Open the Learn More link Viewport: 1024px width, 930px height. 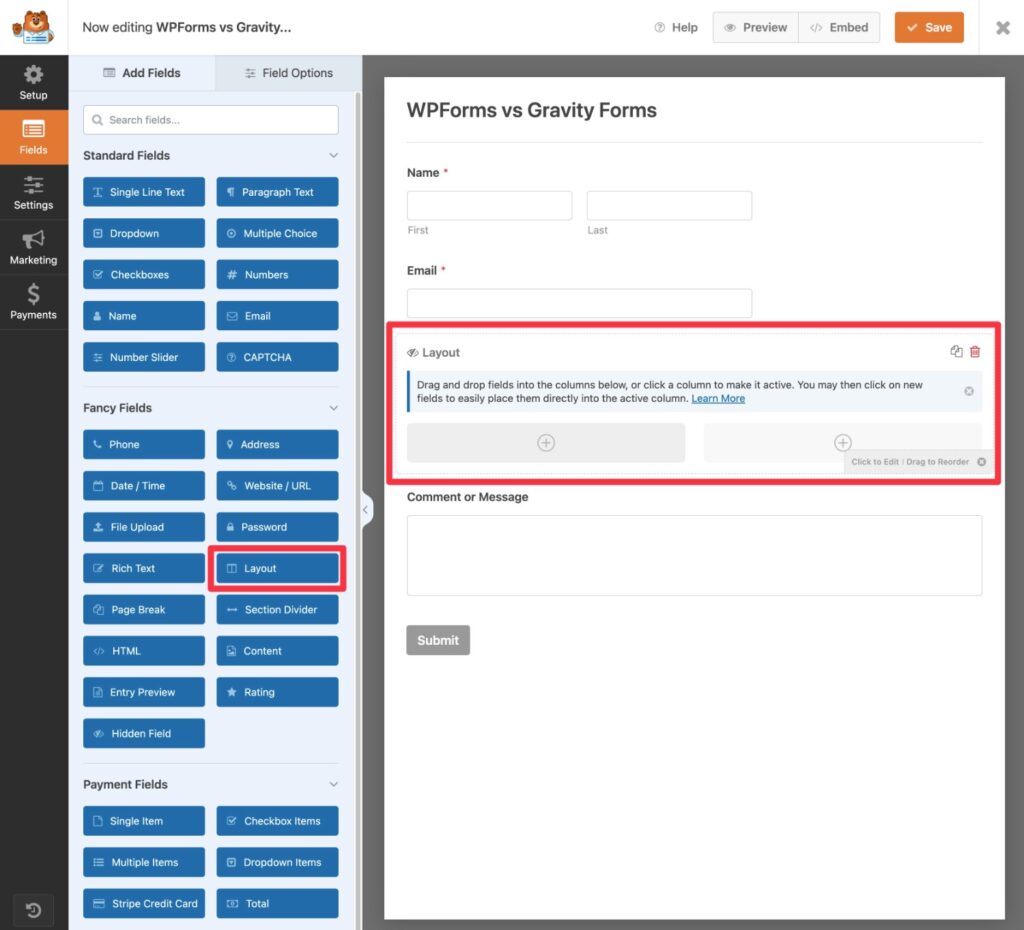[x=718, y=398]
